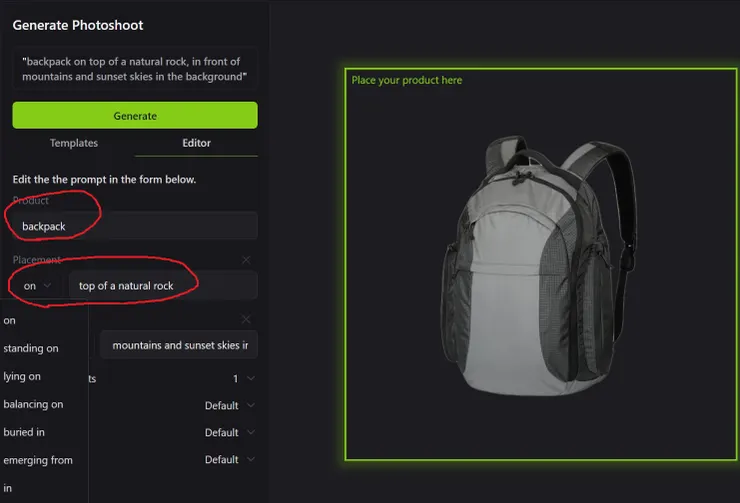Switch to the Editor tab
This screenshot has width=740, height=503.
[196, 143]
